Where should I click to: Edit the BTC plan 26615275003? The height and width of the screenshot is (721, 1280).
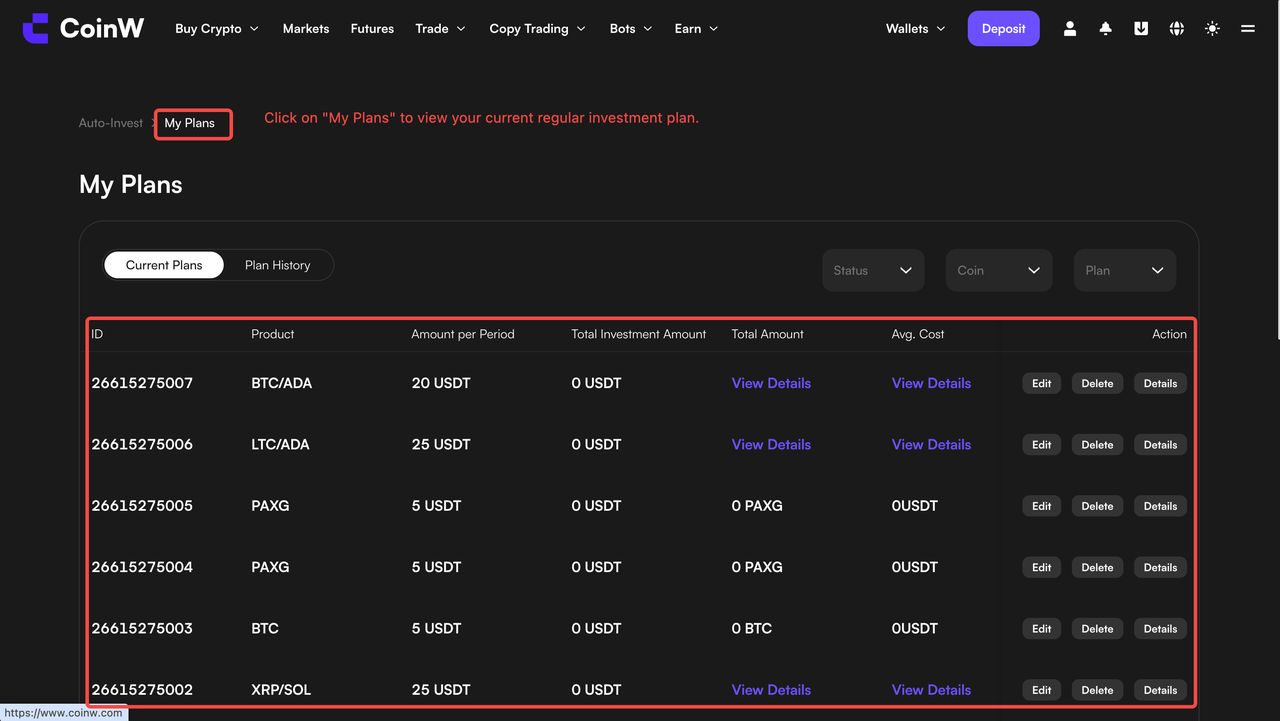point(1042,629)
